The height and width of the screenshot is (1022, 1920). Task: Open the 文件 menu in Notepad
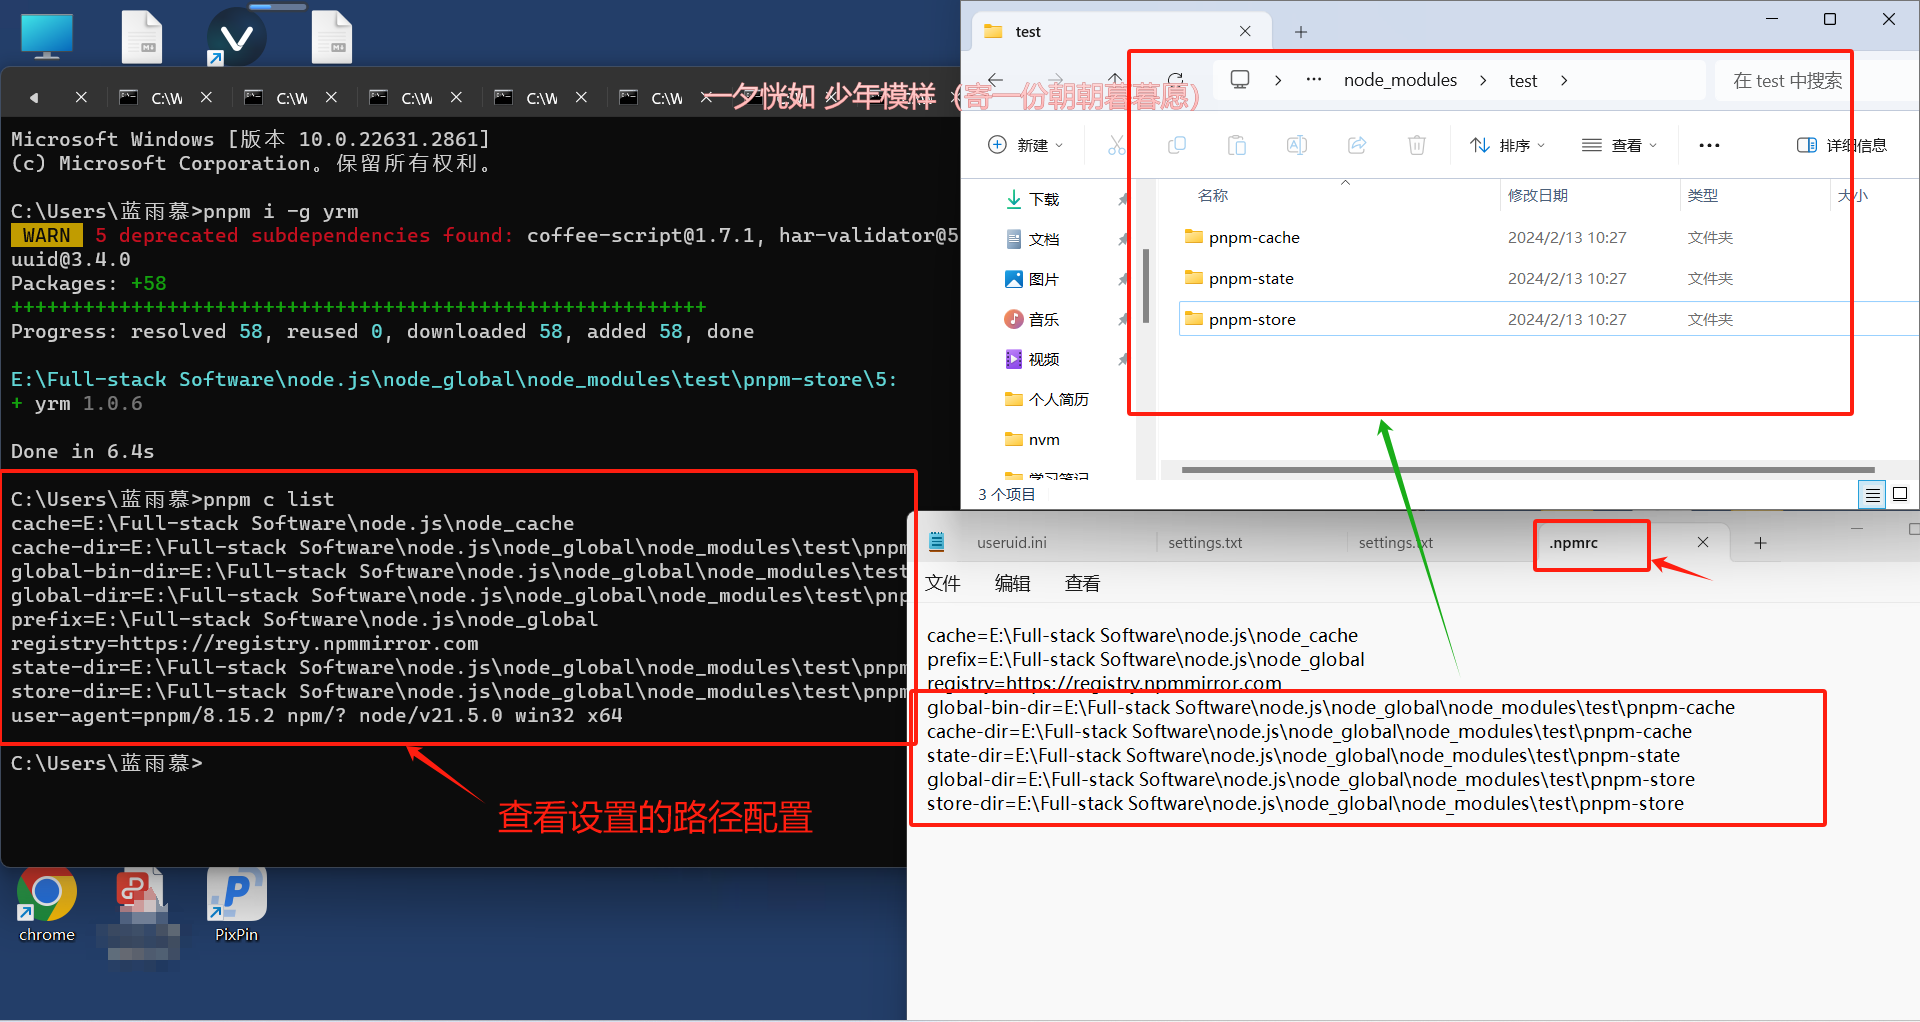[x=942, y=583]
